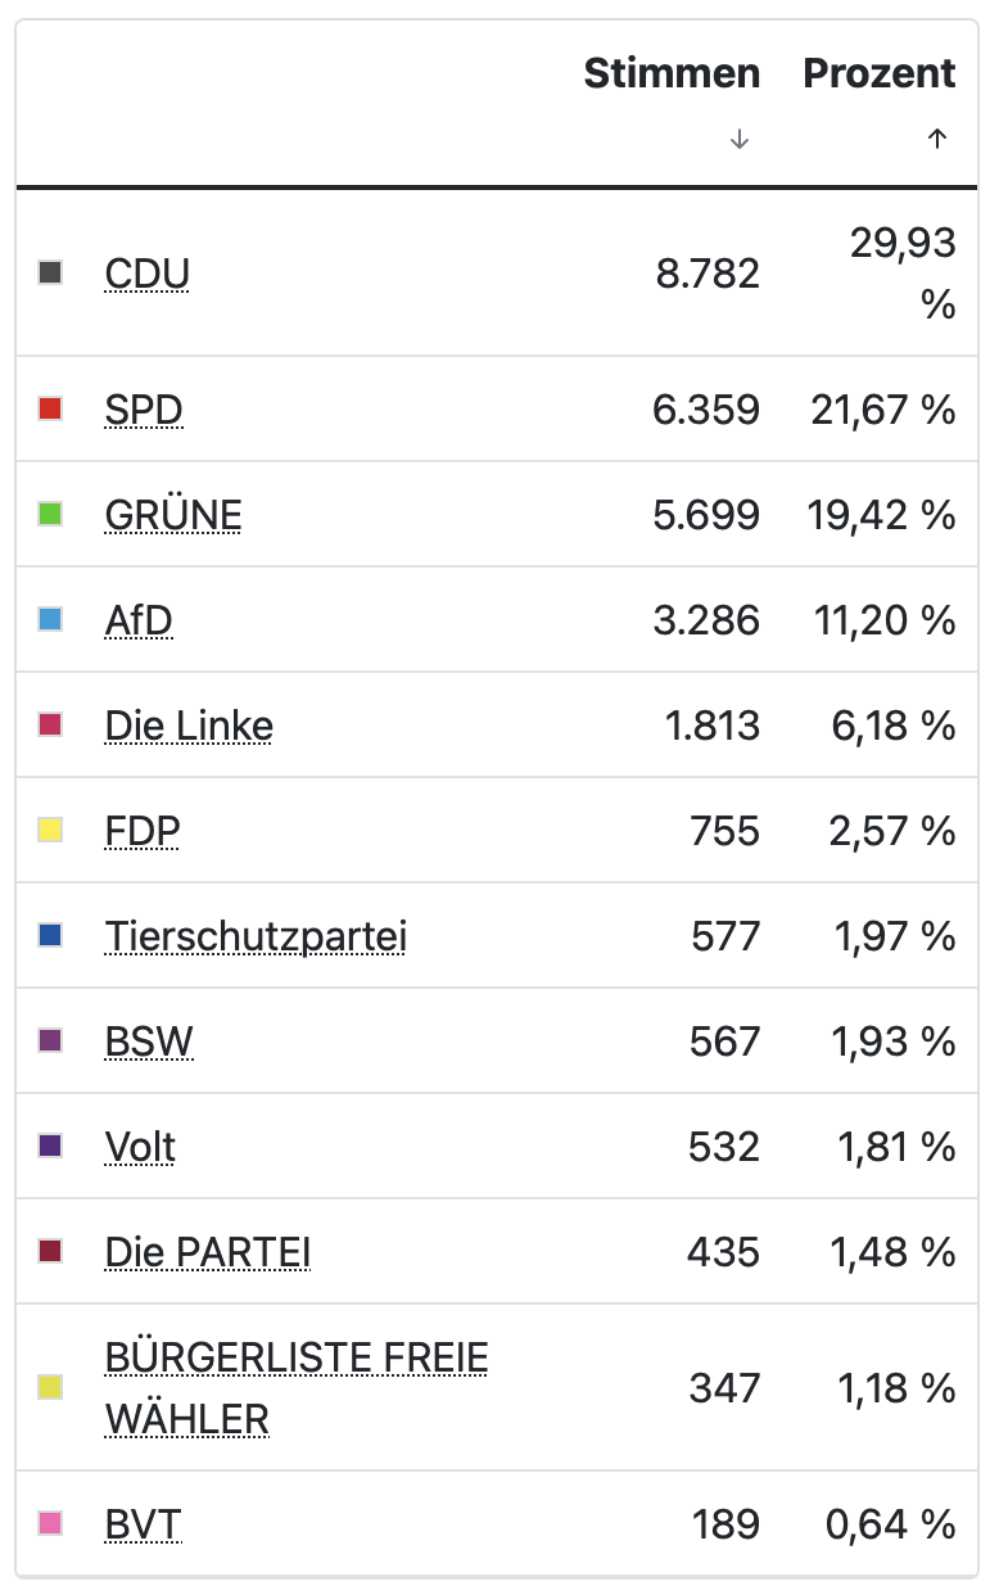Open the Die Linke entry
Screen dimensions: 999x1595
coord(189,726)
